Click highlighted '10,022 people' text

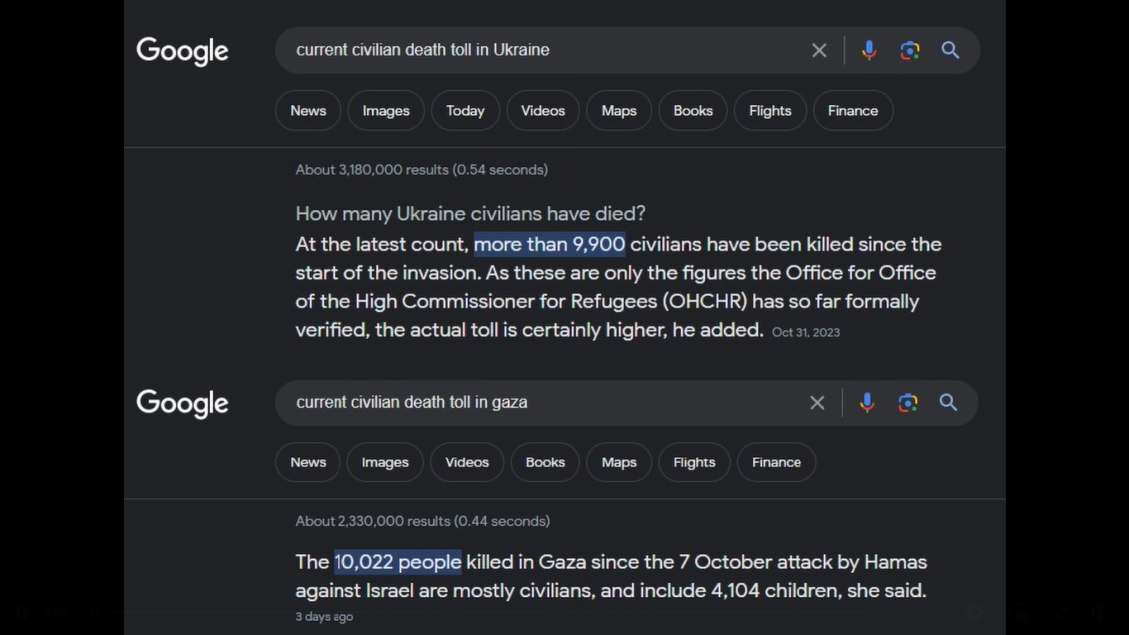[397, 562]
